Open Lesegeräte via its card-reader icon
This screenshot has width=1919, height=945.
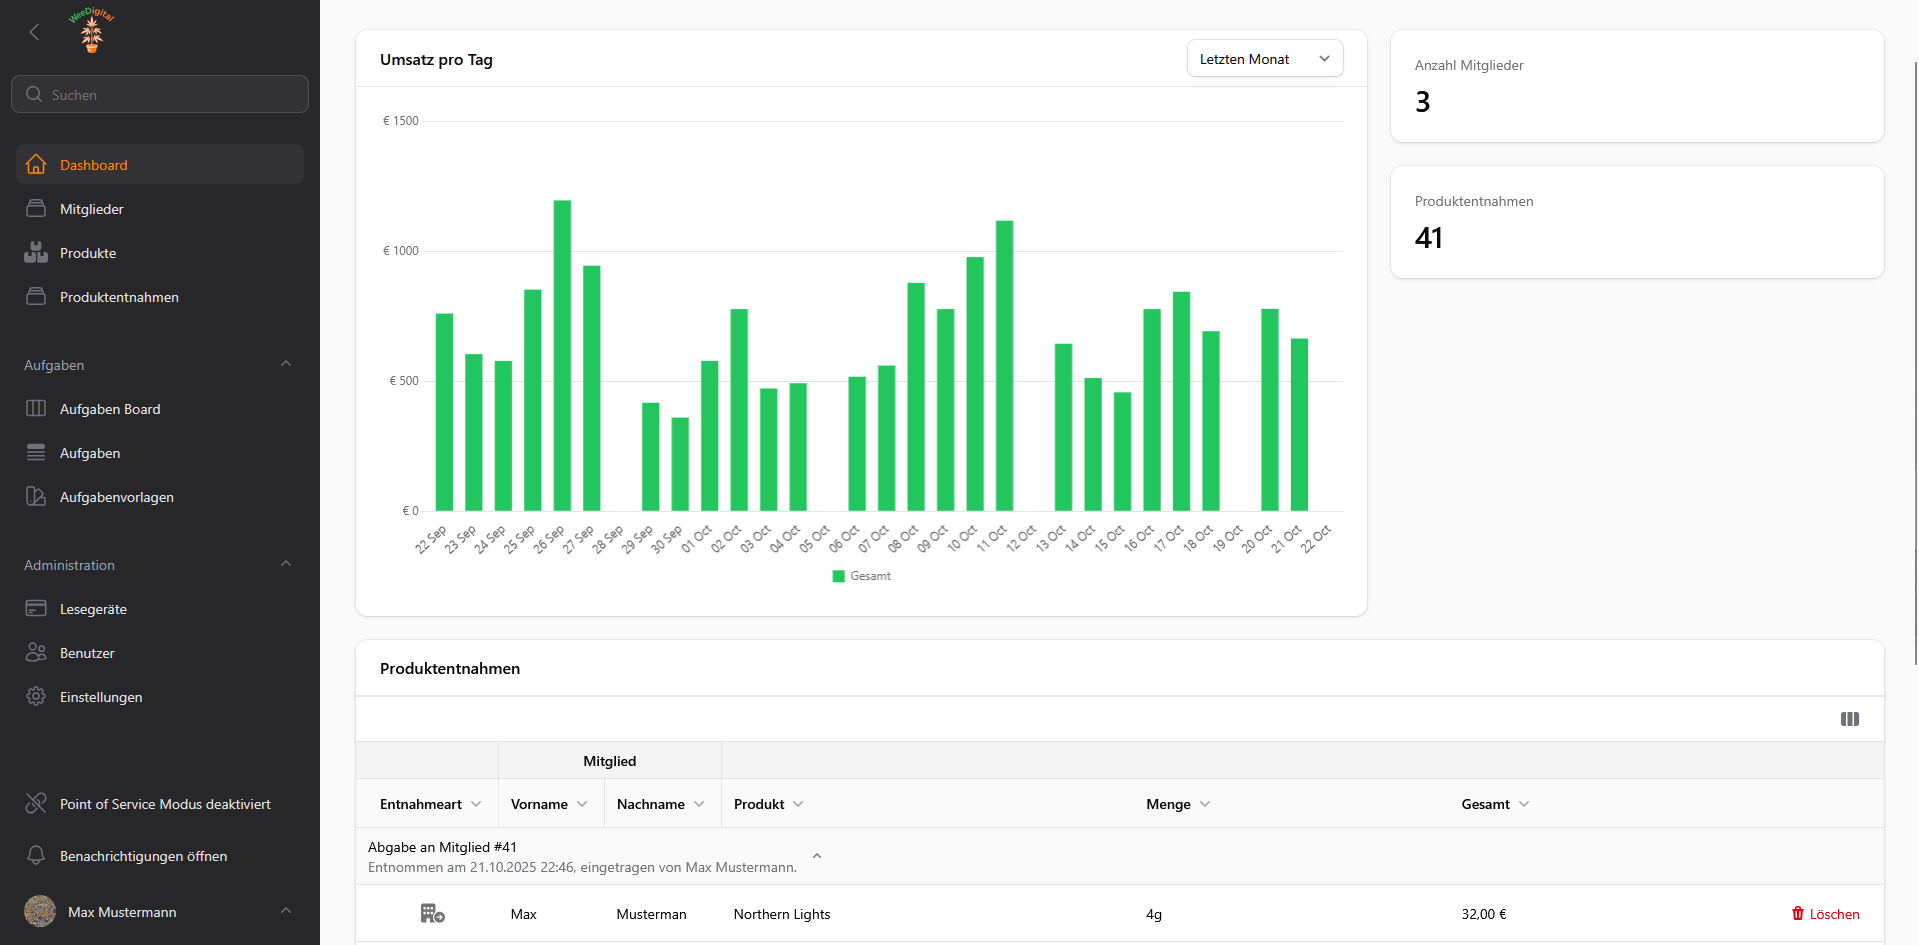tap(36, 608)
